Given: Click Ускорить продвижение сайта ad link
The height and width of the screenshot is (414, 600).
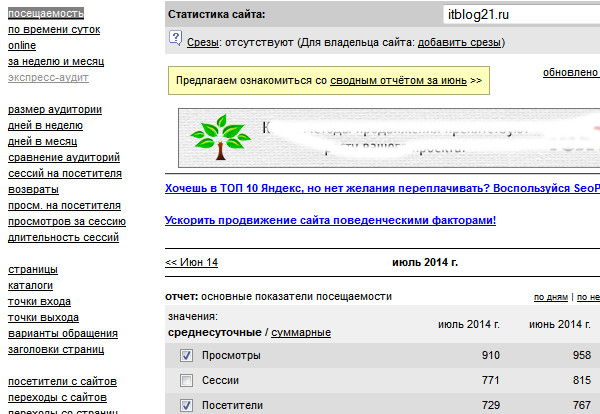Looking at the screenshot, I should tap(330, 220).
